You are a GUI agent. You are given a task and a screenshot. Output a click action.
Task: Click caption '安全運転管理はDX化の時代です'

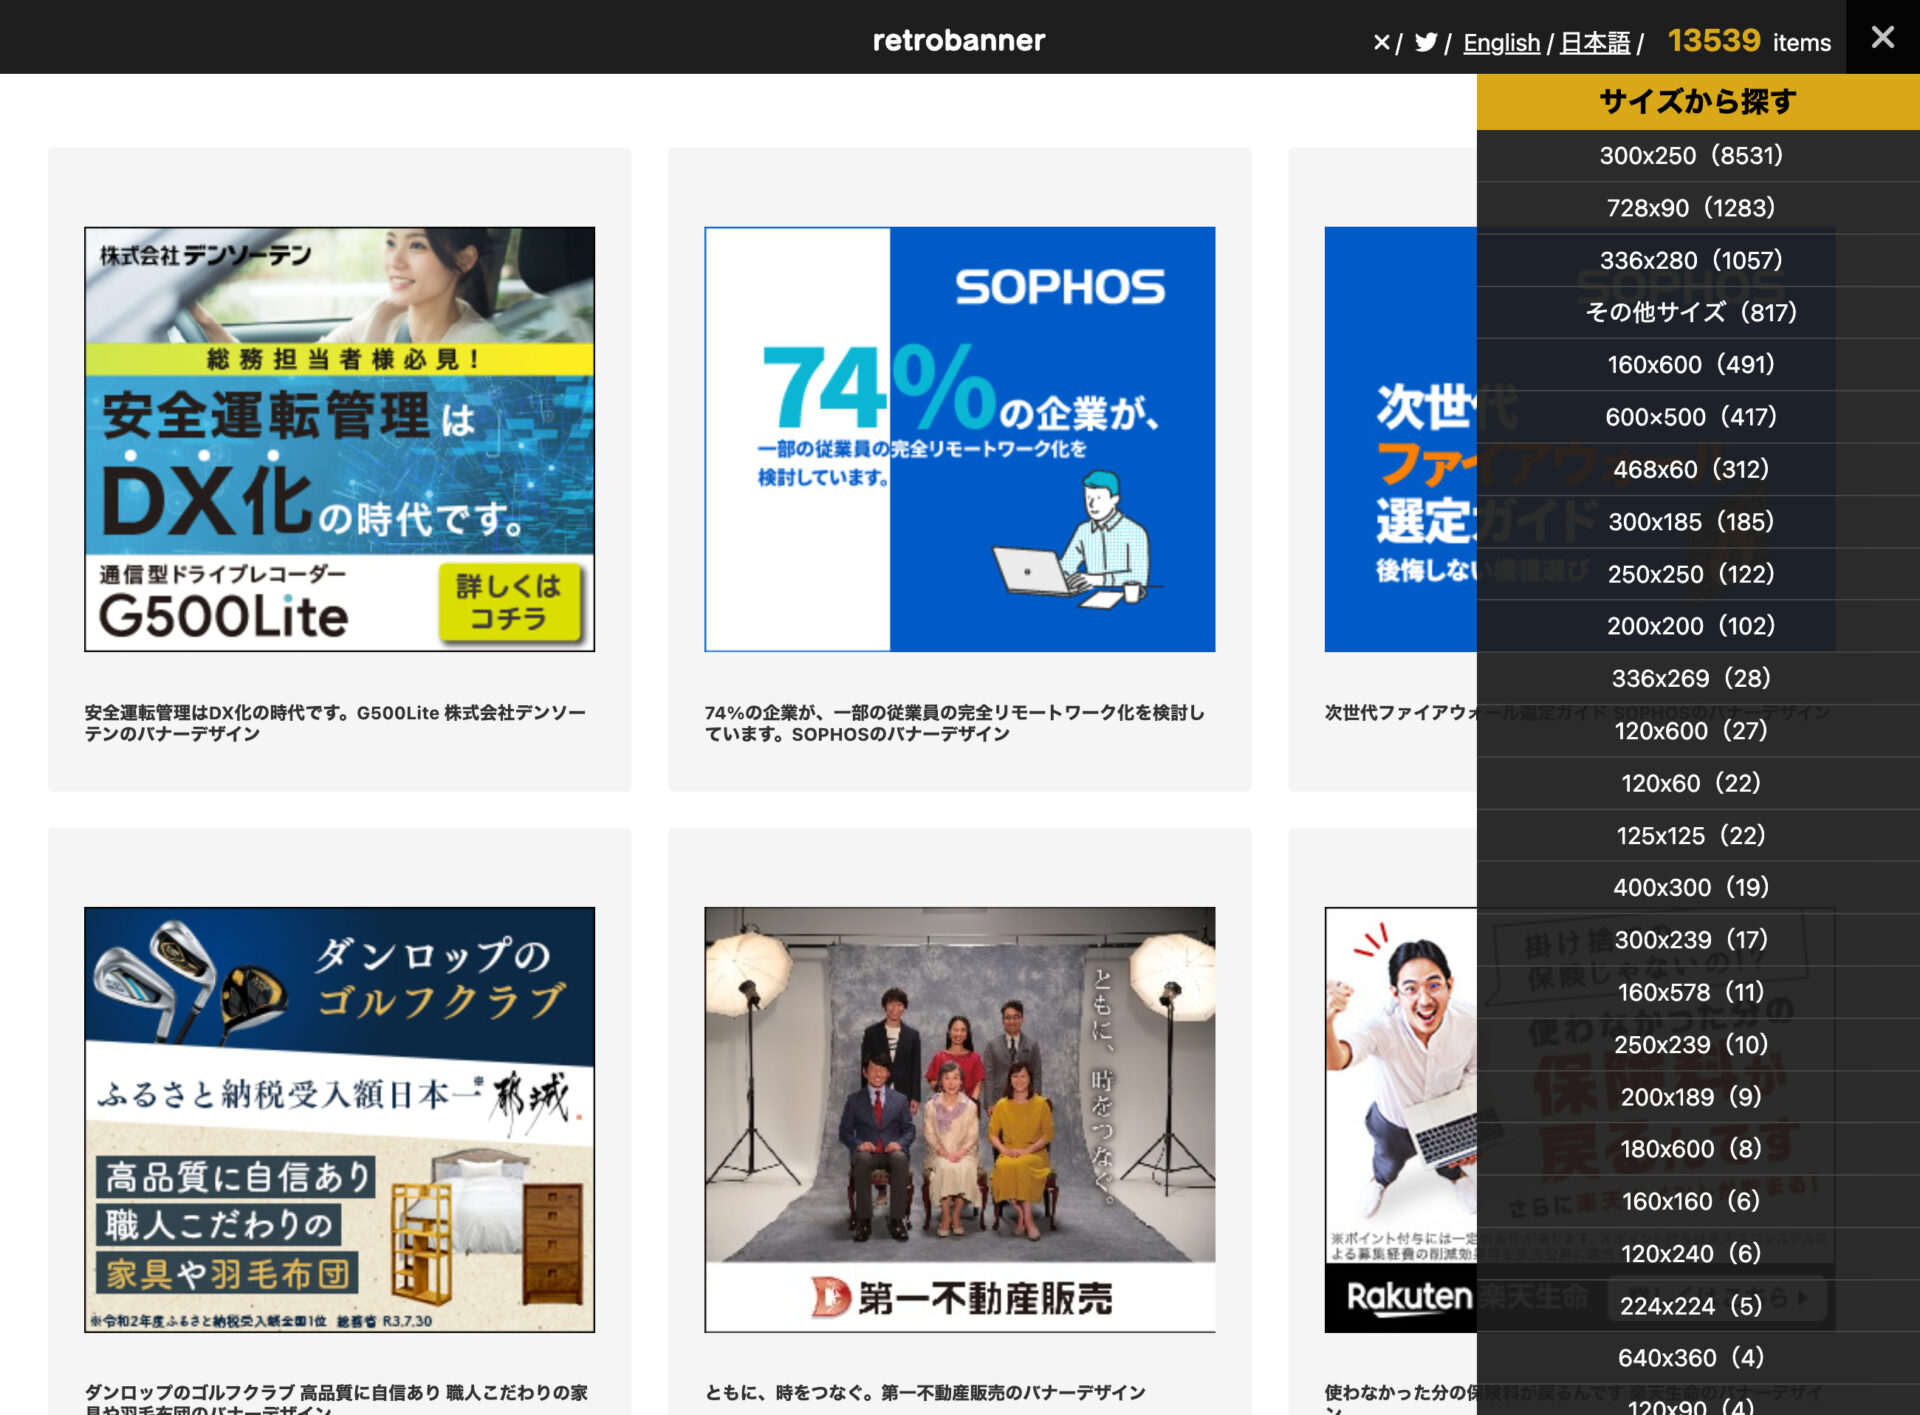click(x=335, y=723)
